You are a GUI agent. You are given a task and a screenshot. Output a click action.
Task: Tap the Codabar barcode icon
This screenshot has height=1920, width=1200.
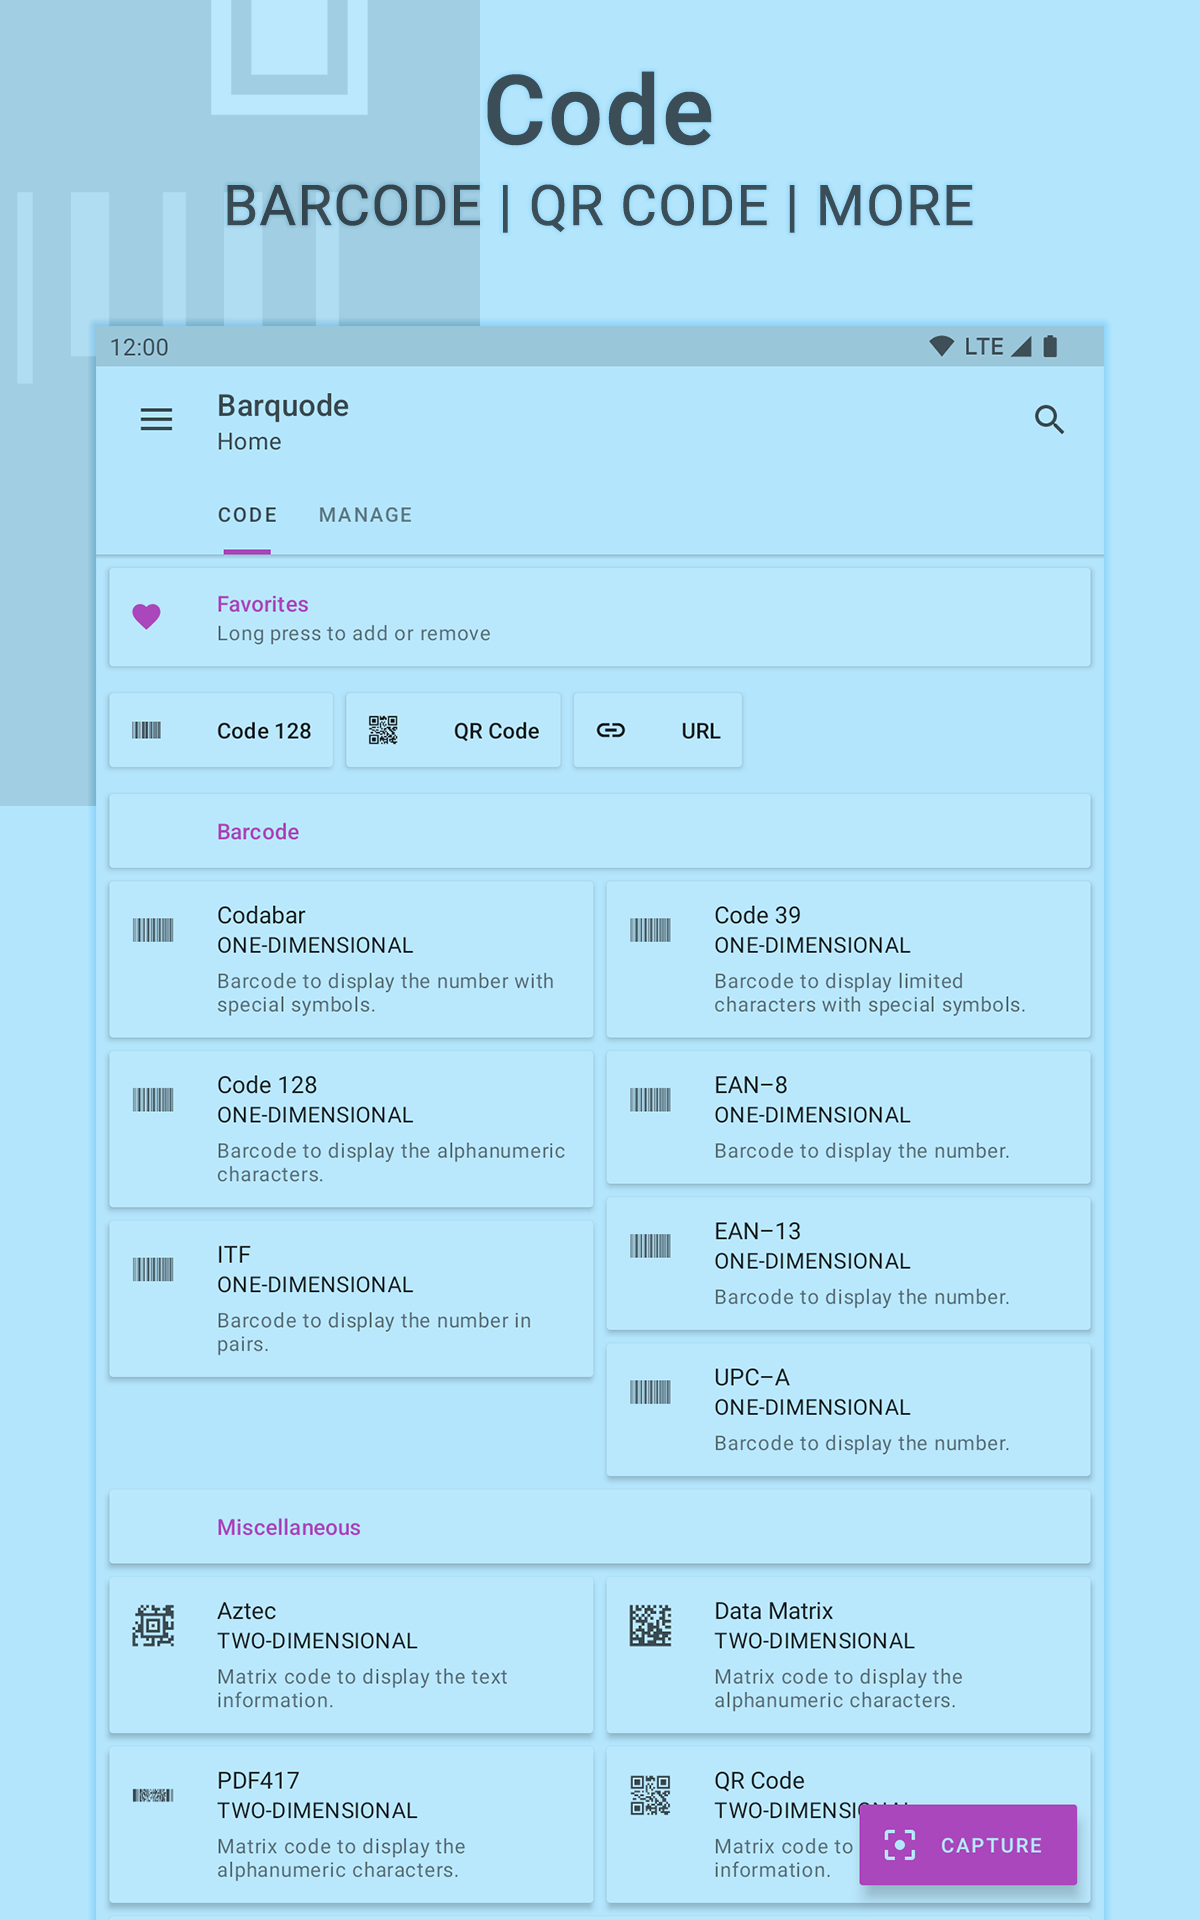pyautogui.click(x=153, y=930)
